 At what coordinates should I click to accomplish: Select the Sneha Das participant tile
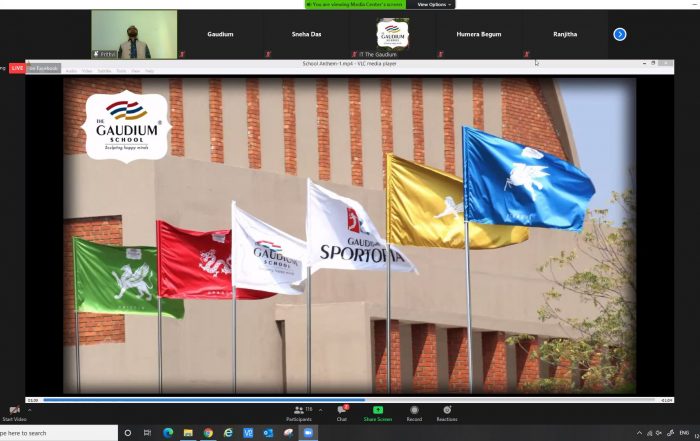click(x=306, y=34)
